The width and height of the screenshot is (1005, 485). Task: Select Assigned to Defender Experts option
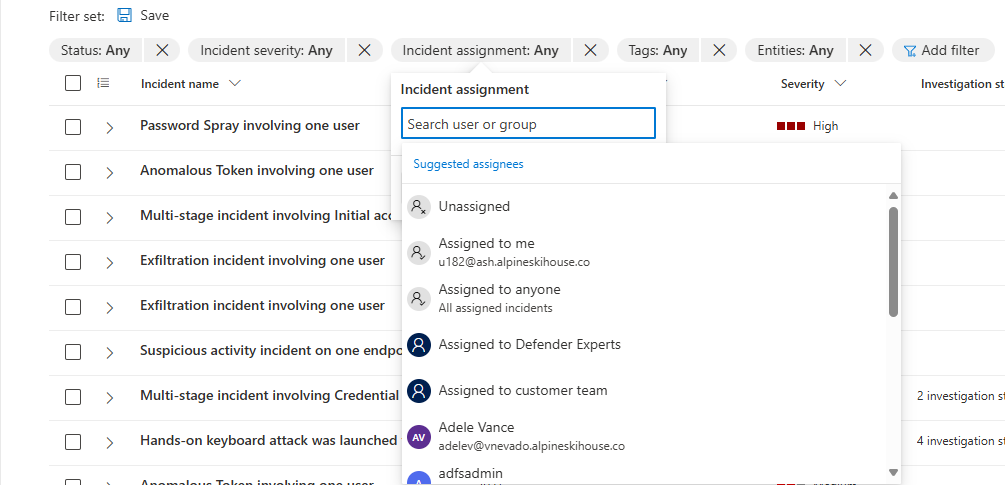pyautogui.click(x=529, y=345)
